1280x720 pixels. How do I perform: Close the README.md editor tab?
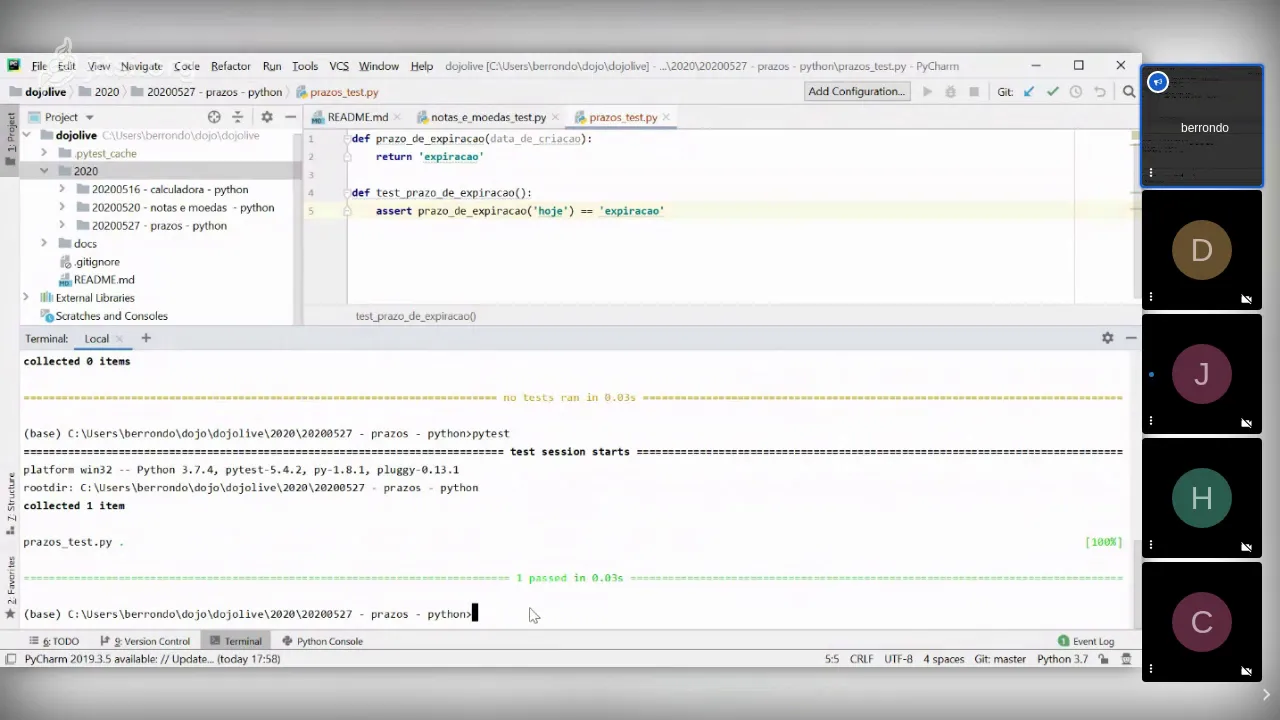click(x=398, y=117)
